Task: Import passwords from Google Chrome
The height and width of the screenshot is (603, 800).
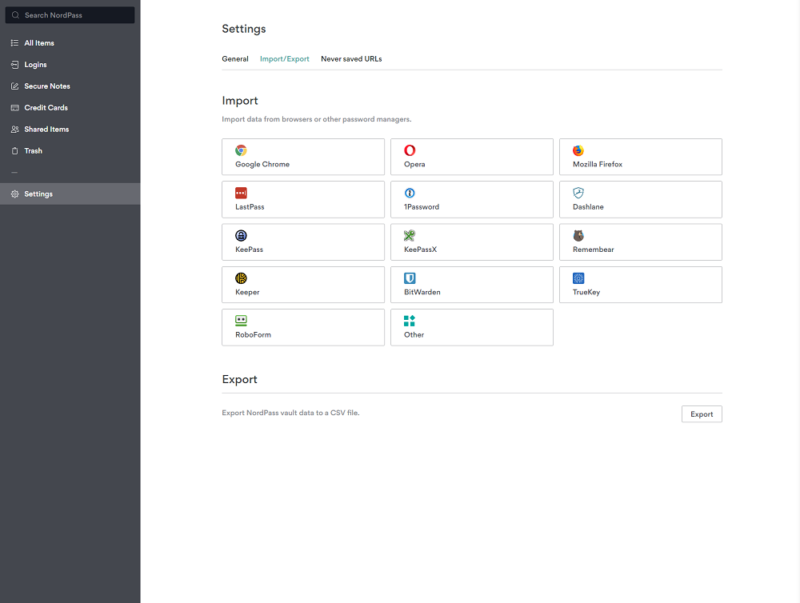Action: pos(302,156)
